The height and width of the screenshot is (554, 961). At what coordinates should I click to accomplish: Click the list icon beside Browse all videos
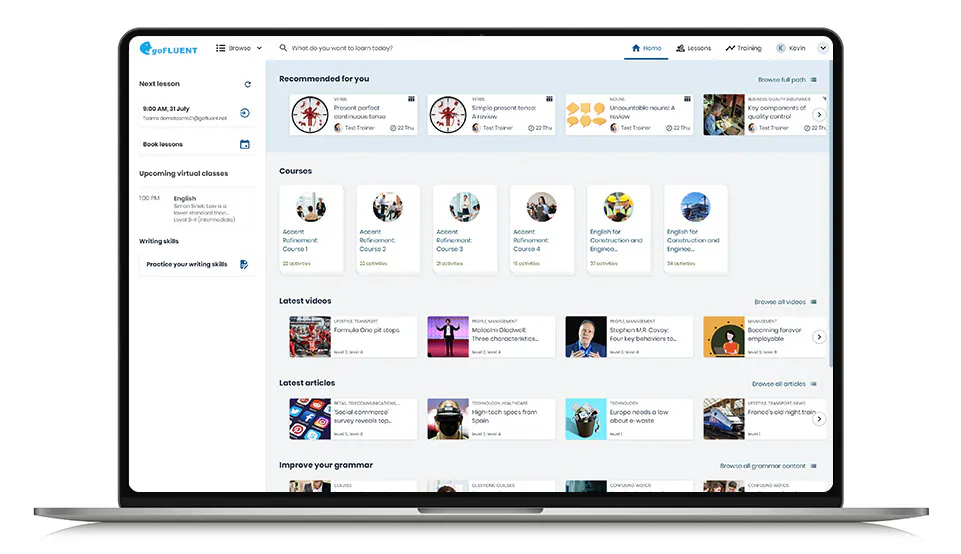[x=813, y=302]
